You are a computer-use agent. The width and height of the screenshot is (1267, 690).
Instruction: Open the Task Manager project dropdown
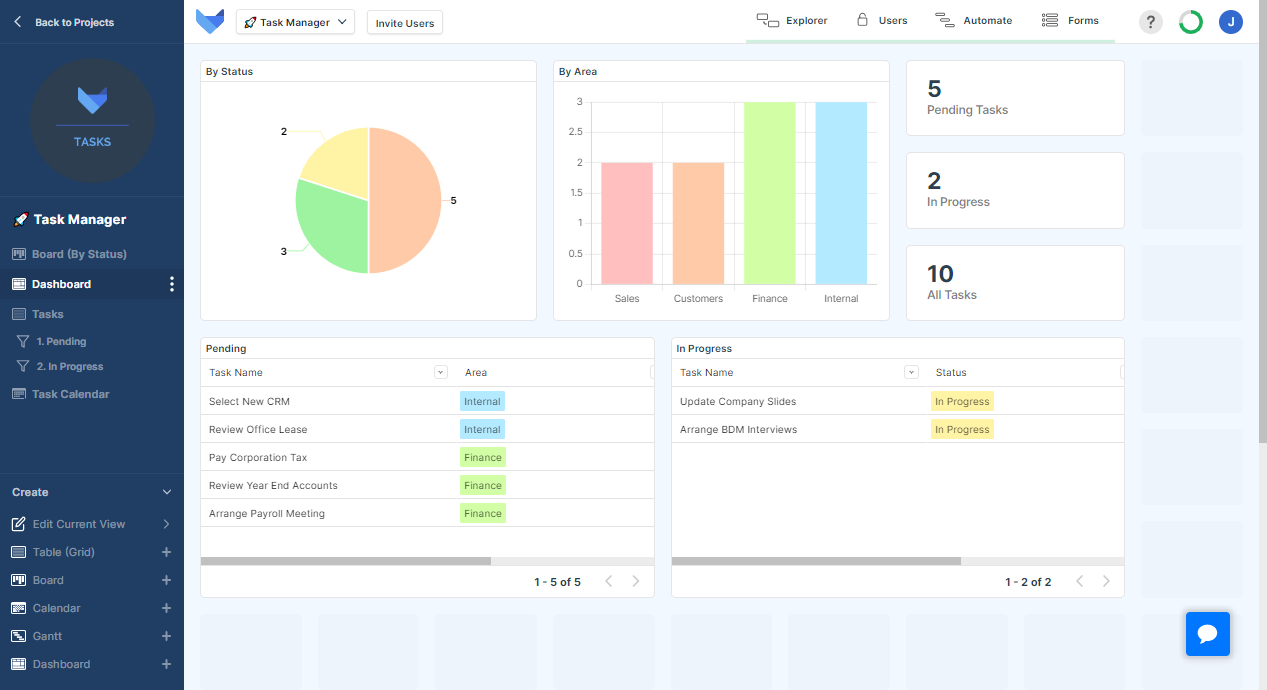(x=295, y=21)
